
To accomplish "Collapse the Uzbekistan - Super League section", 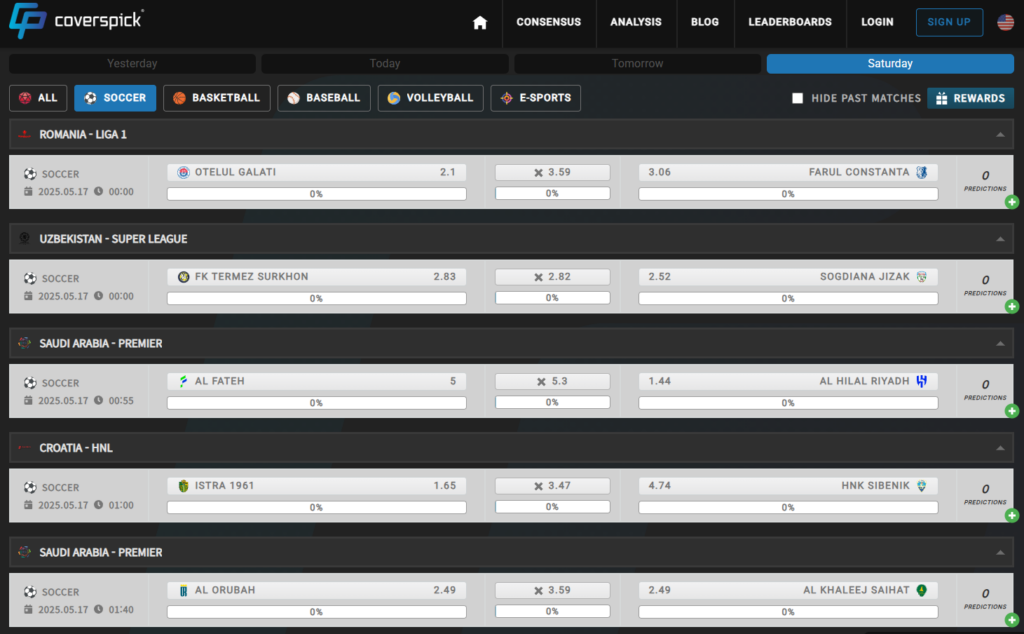I will (1000, 239).
